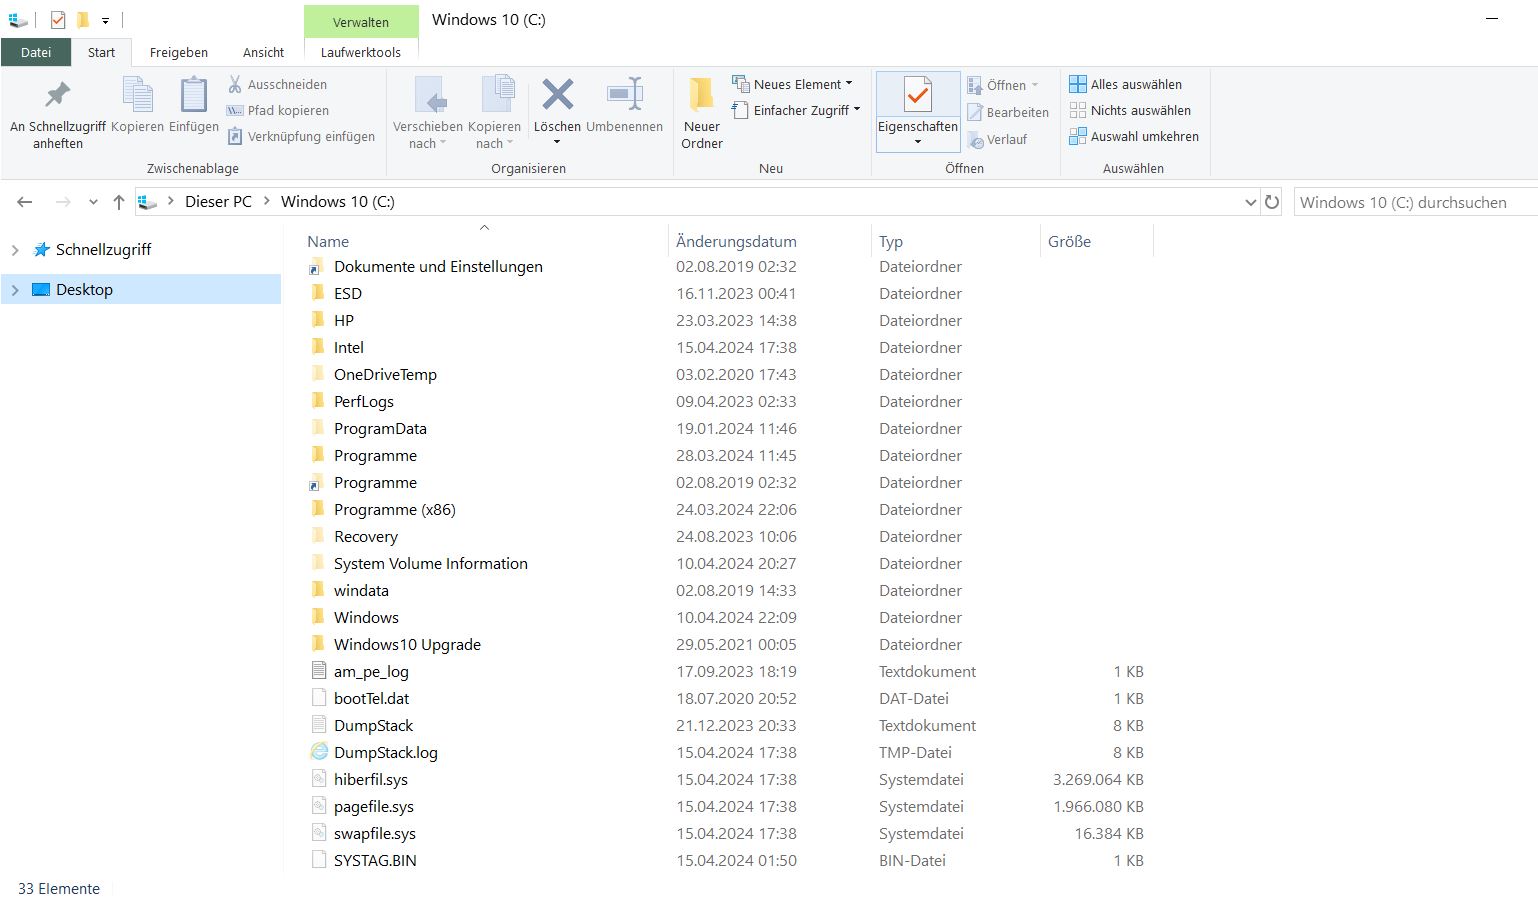Select the Windows10Upgrade folder

[407, 645]
